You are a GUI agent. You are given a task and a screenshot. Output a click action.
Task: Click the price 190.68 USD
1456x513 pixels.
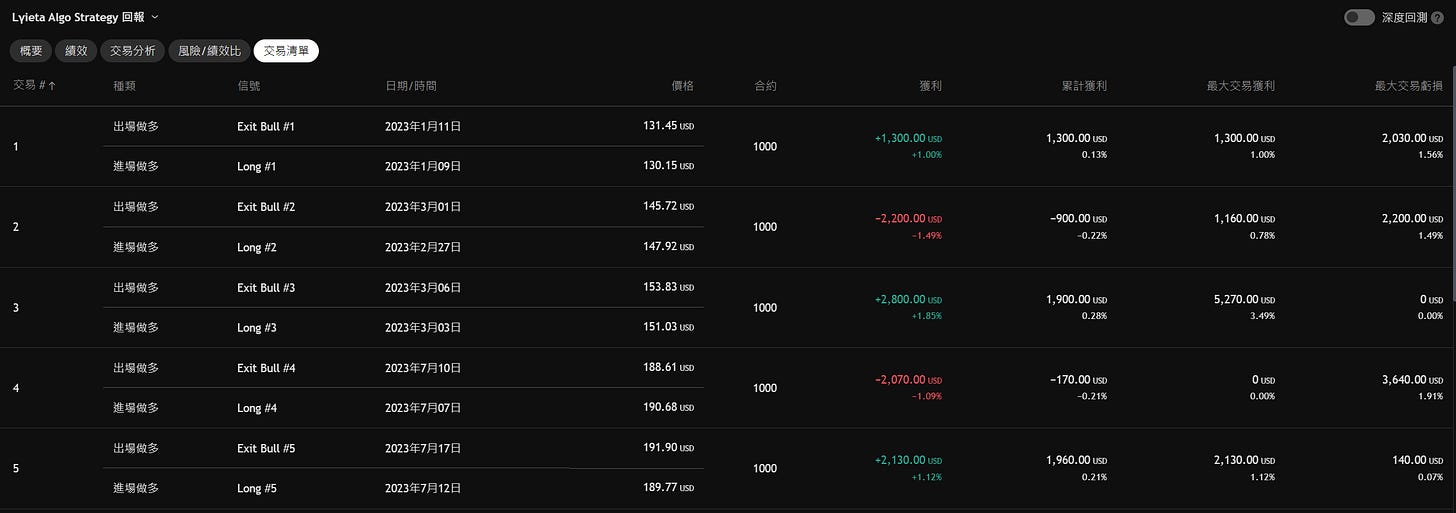[668, 408]
